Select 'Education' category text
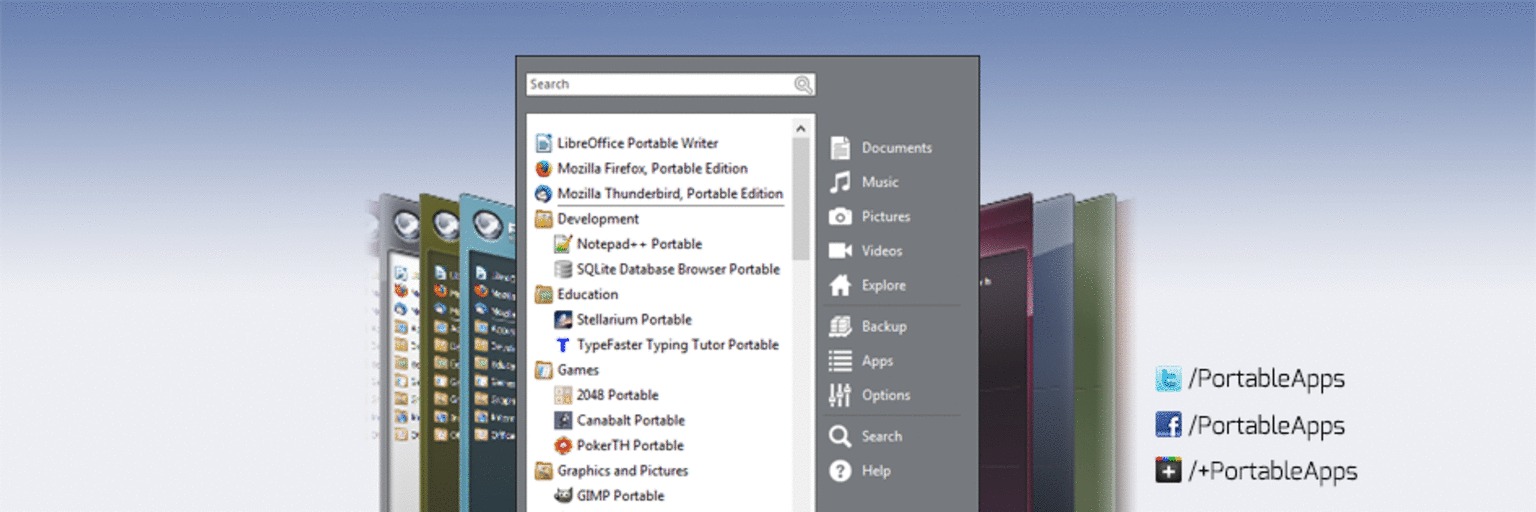1536x512 pixels. coord(588,294)
